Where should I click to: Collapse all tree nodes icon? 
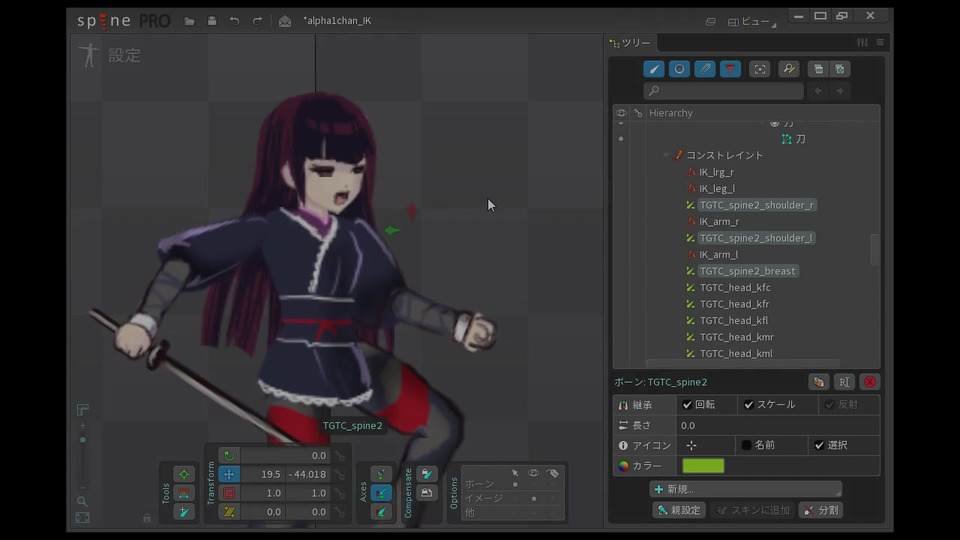click(819, 69)
